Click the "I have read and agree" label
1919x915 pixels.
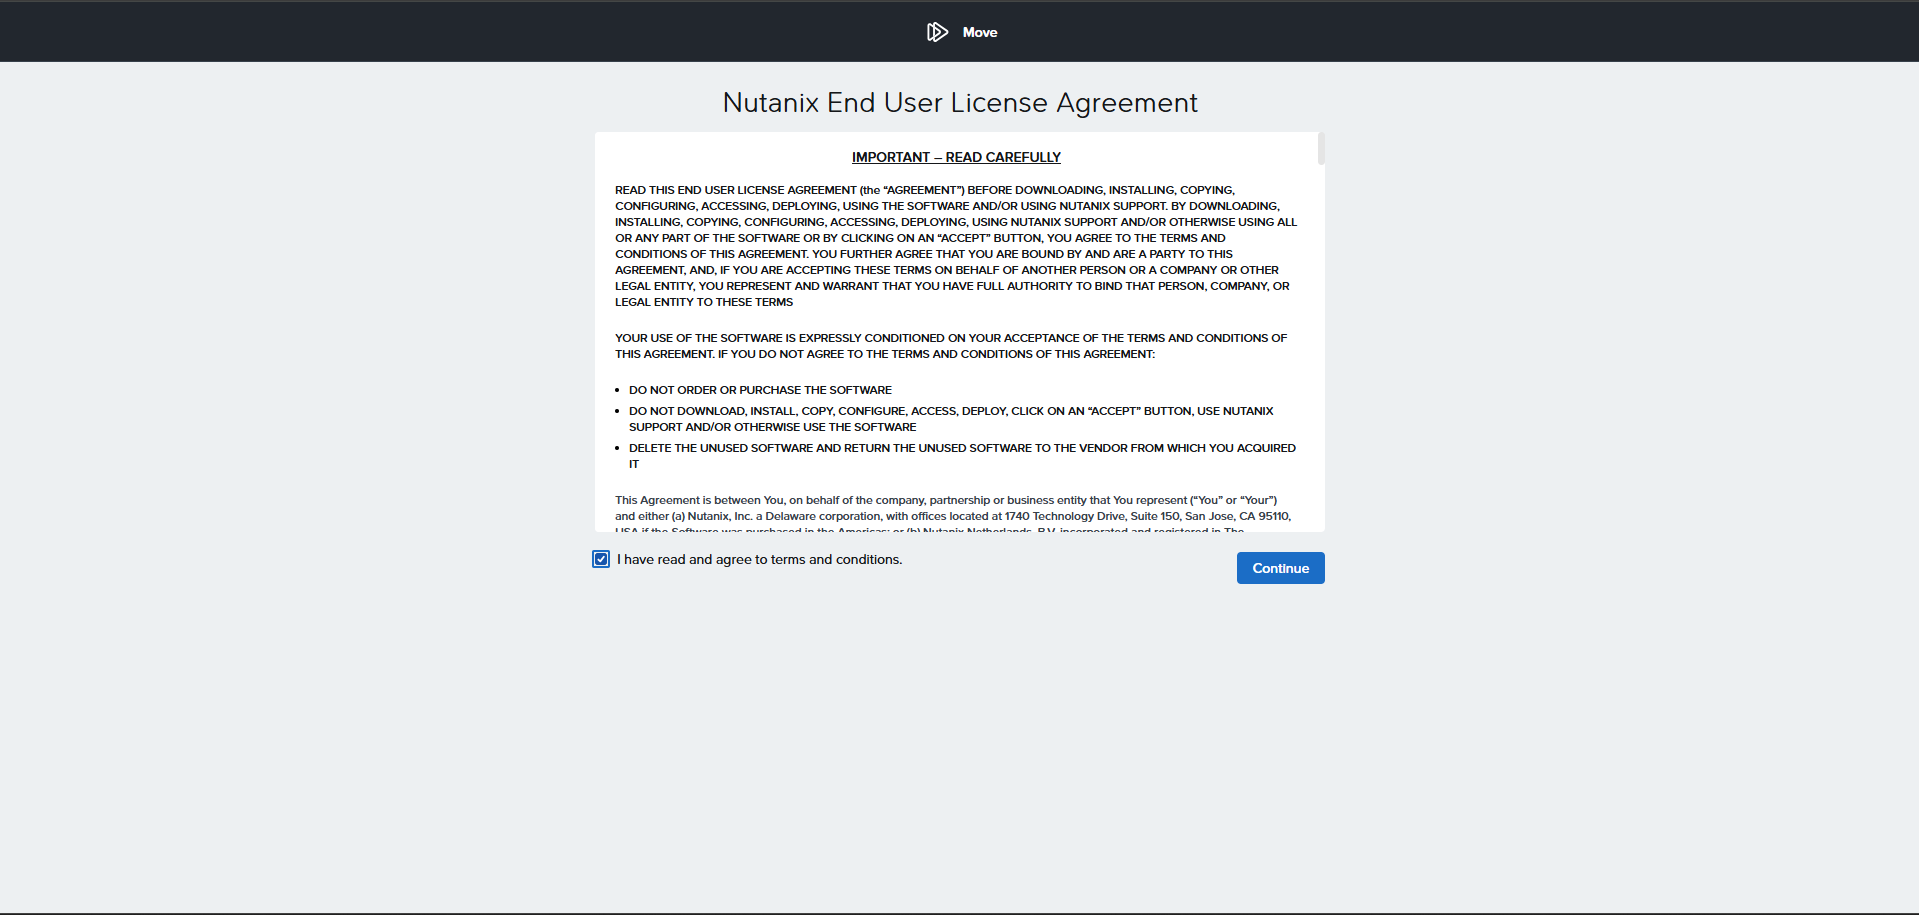(760, 559)
